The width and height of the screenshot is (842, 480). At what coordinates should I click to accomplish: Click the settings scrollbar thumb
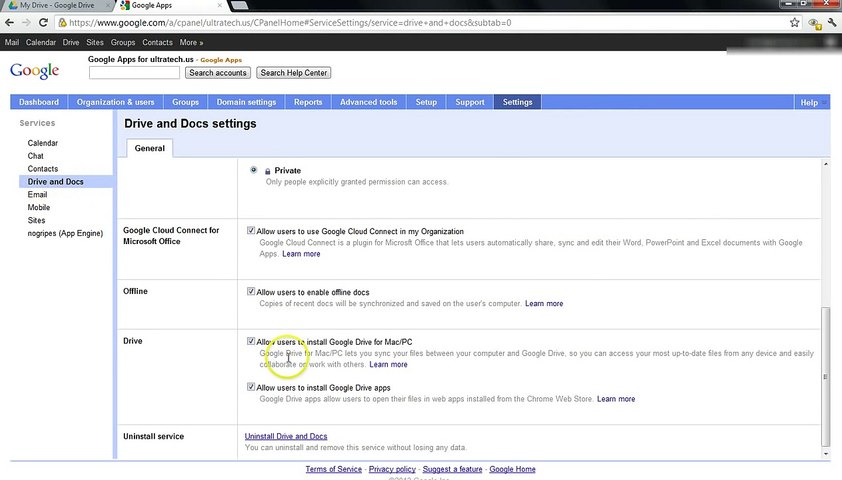coord(825,376)
